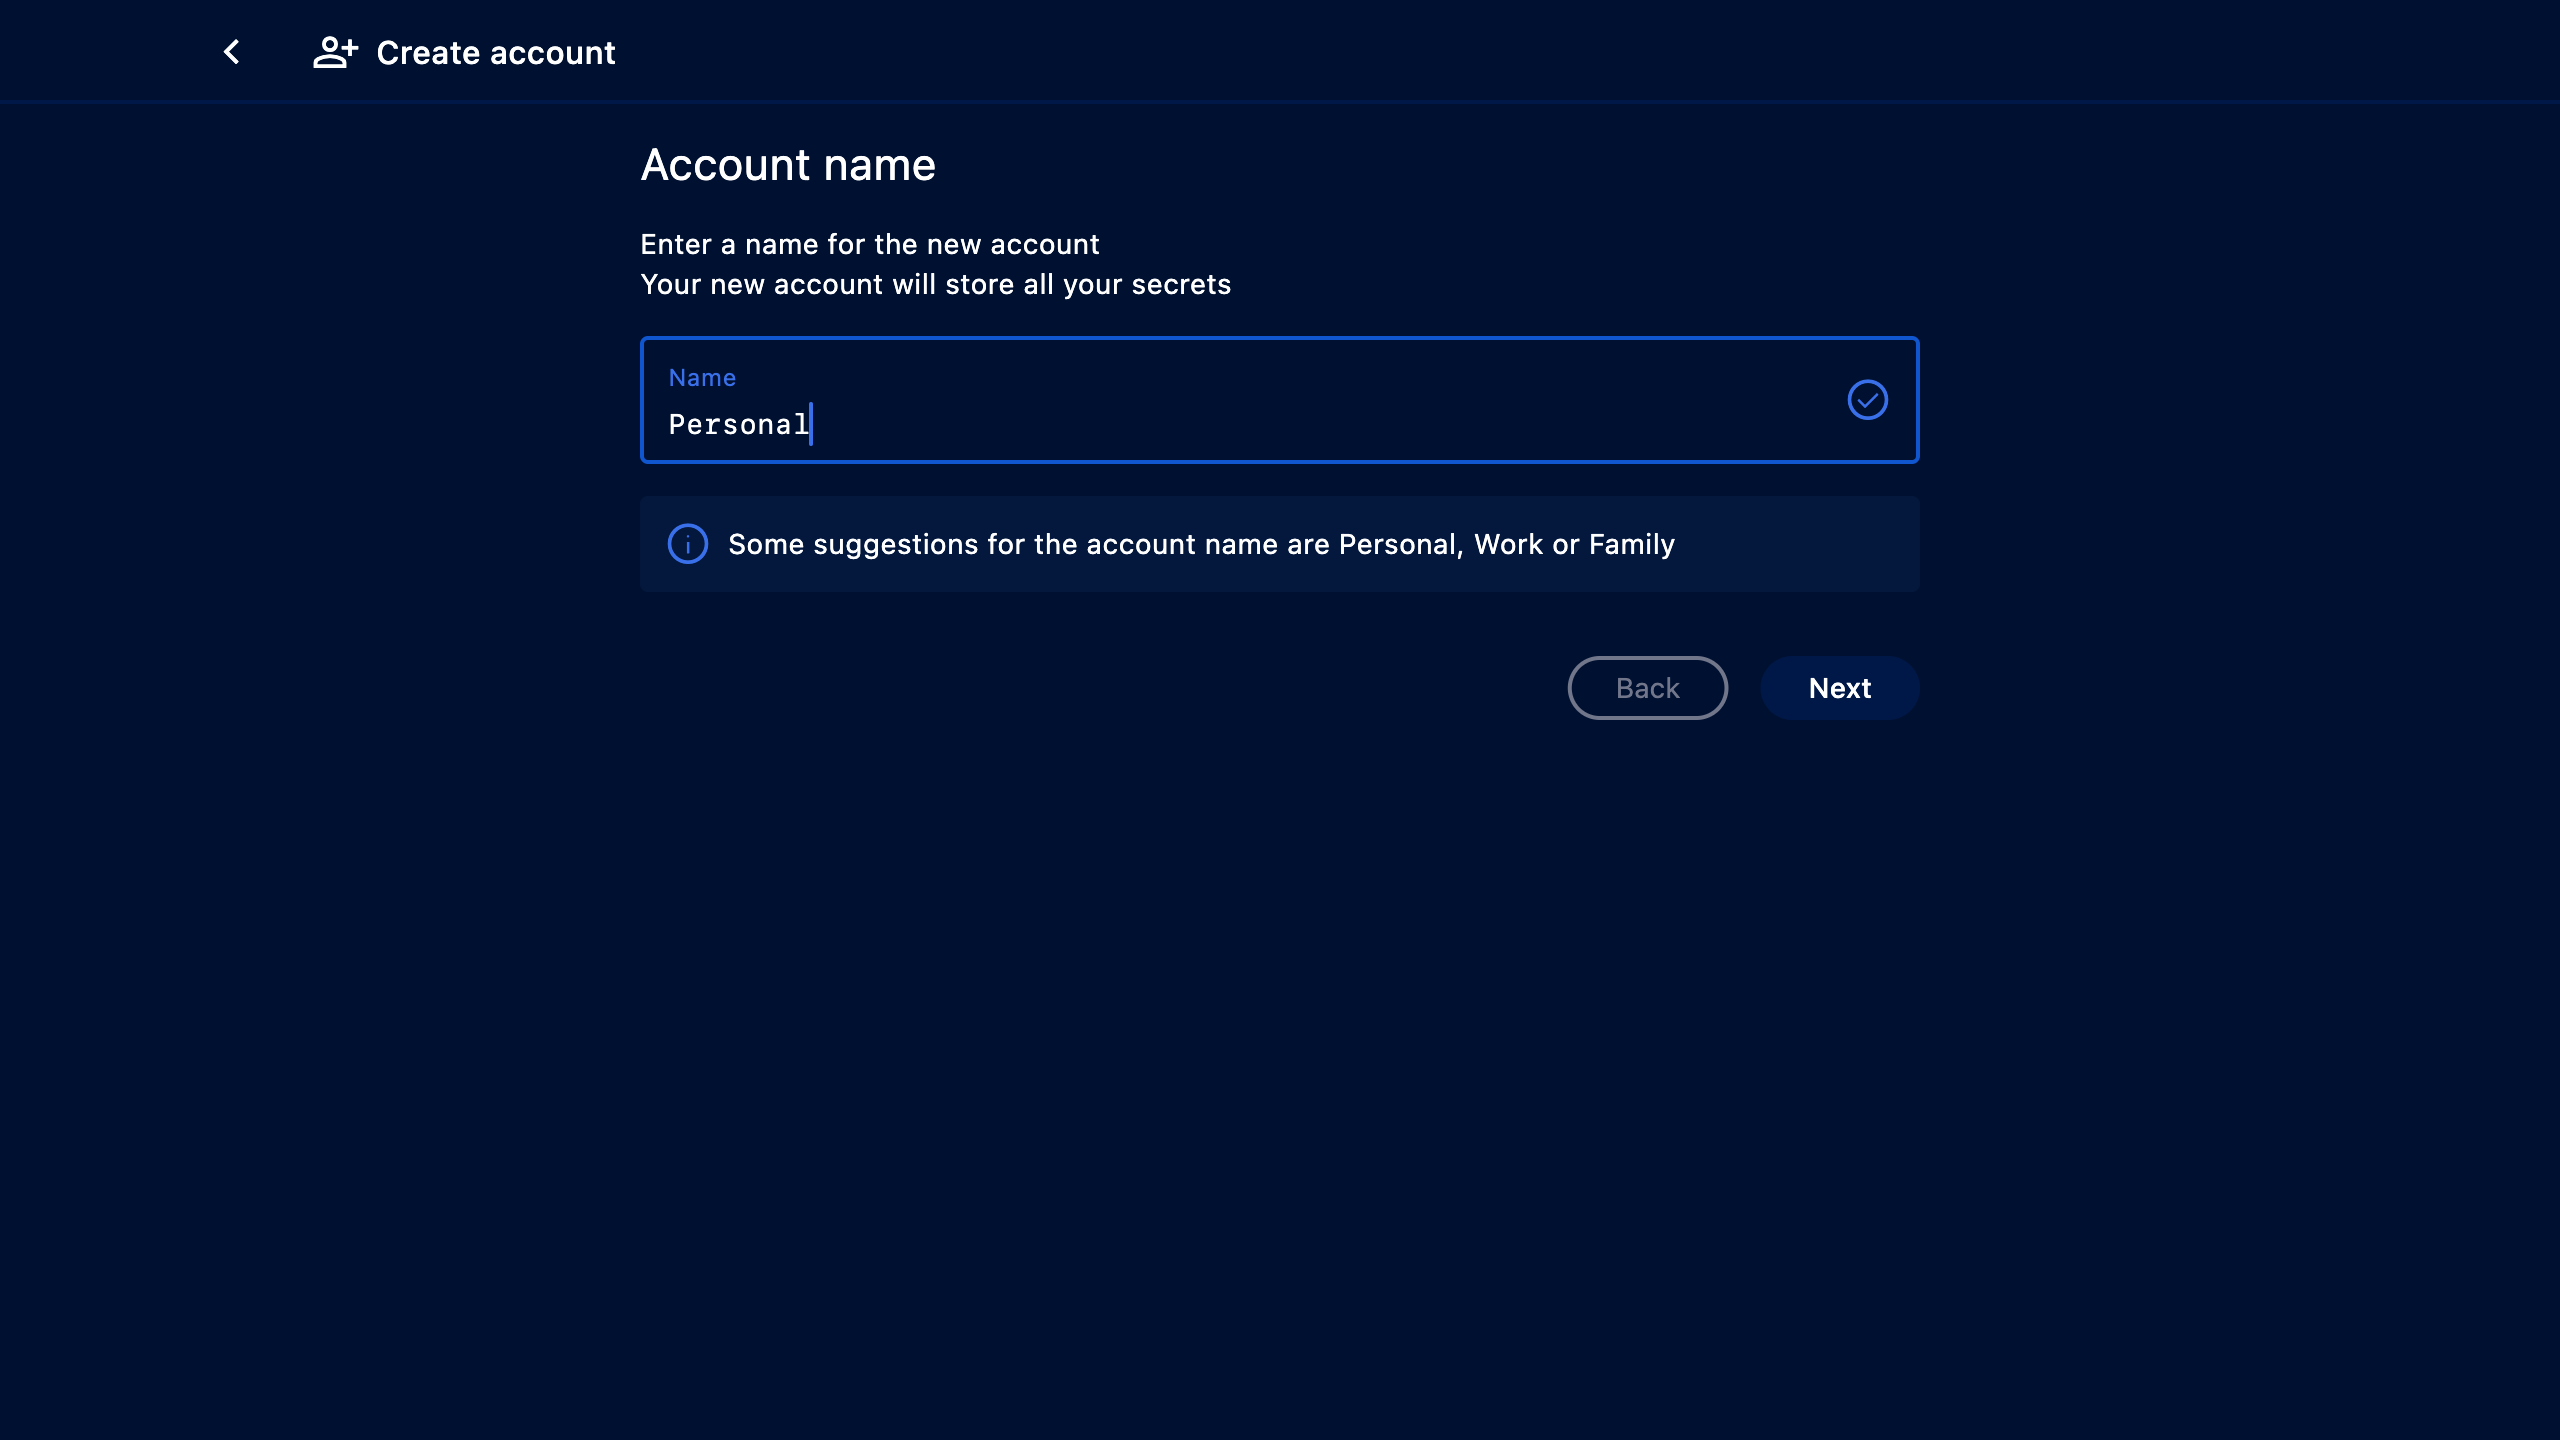Click the word 'Family' in suggestions hint

[1631, 544]
